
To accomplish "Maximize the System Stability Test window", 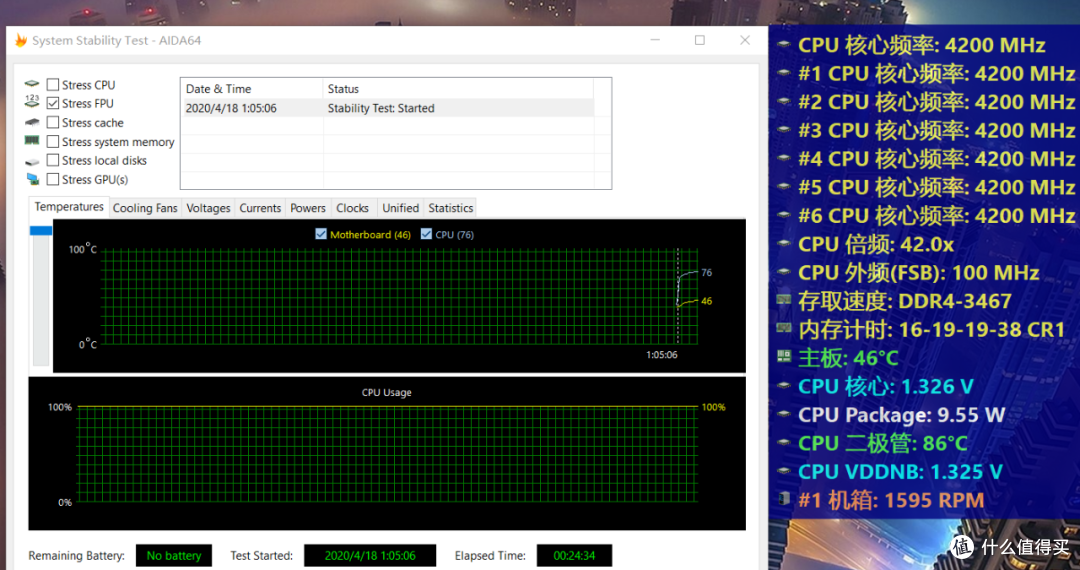I will coord(700,41).
